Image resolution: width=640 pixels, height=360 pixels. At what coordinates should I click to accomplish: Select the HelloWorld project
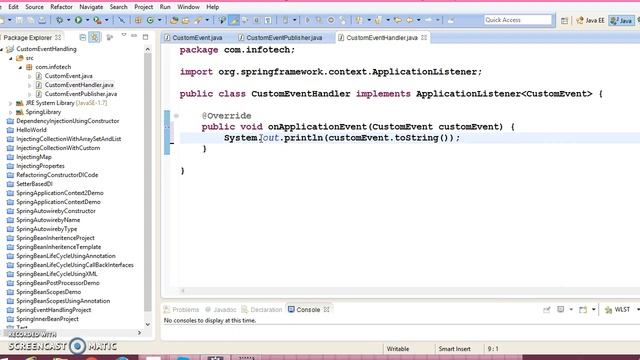(x=31, y=130)
